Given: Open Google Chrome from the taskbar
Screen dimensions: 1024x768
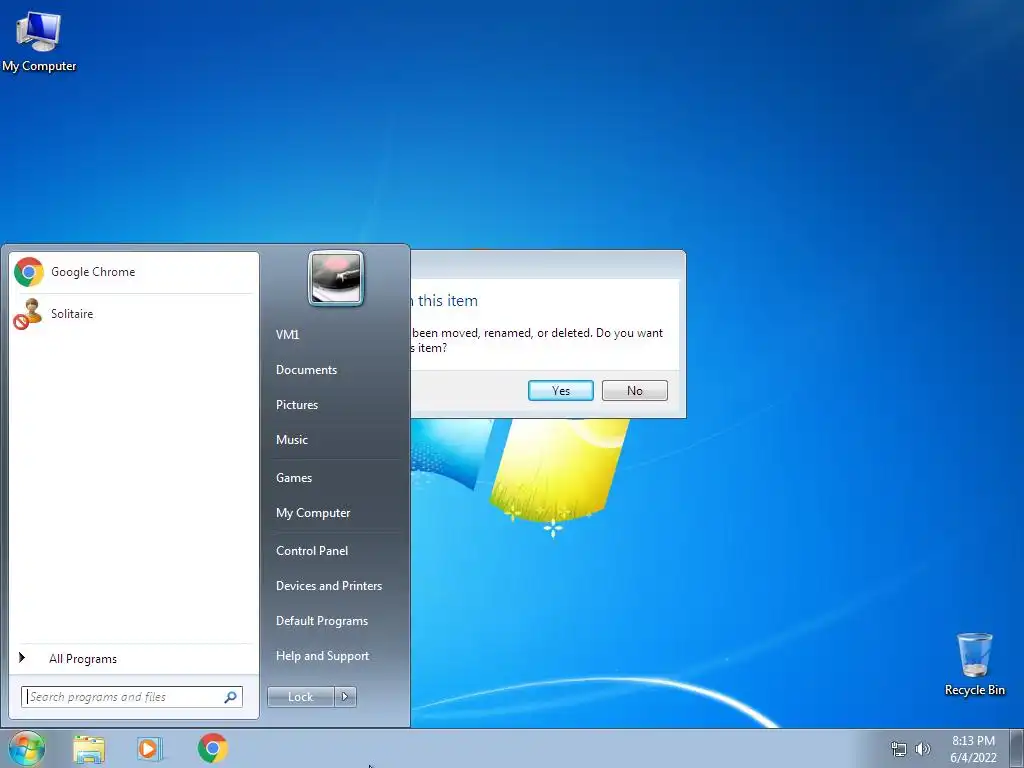Looking at the screenshot, I should [x=213, y=748].
